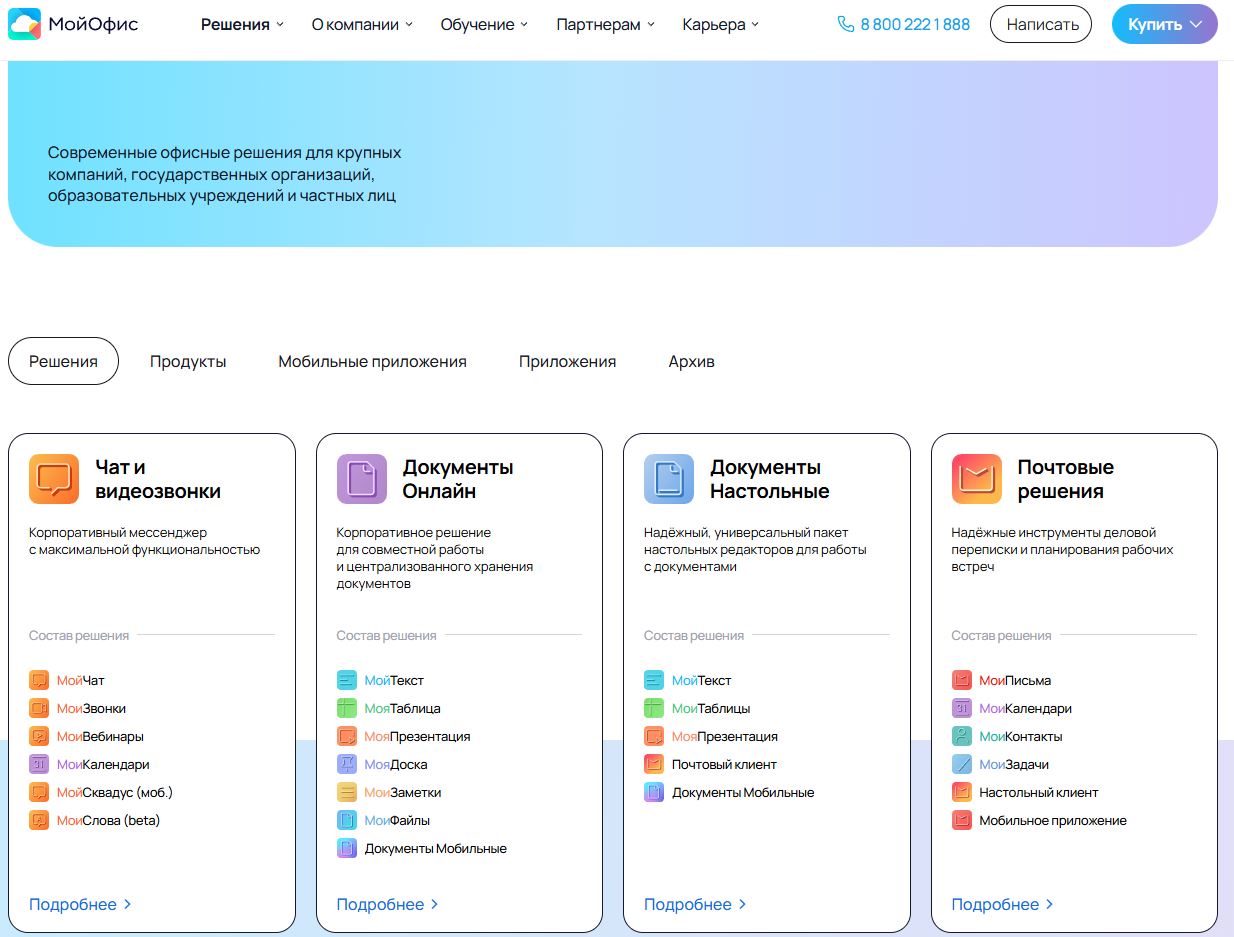The height and width of the screenshot is (937, 1234).
Task: Open the Почтовые решения card title
Action: (1065, 479)
